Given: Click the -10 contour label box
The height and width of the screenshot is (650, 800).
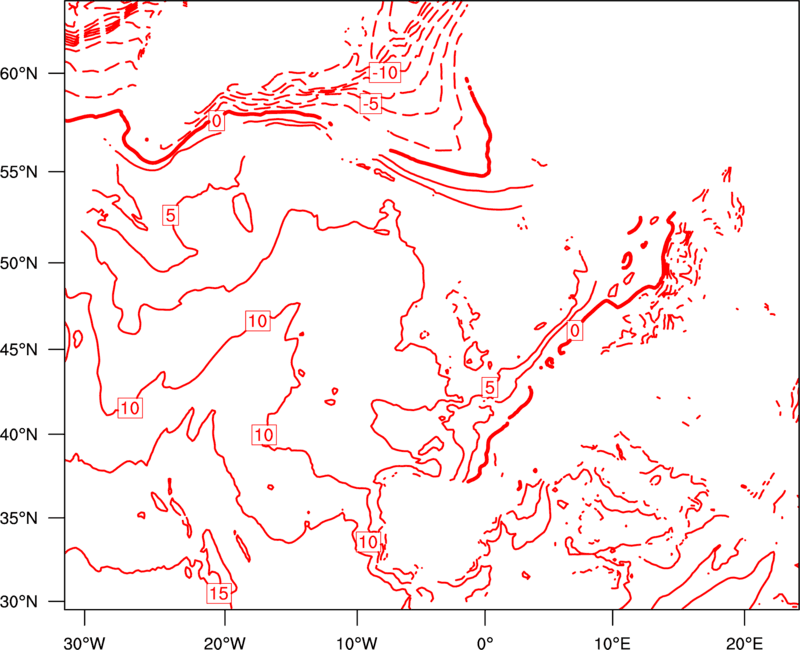Looking at the screenshot, I should [x=385, y=73].
